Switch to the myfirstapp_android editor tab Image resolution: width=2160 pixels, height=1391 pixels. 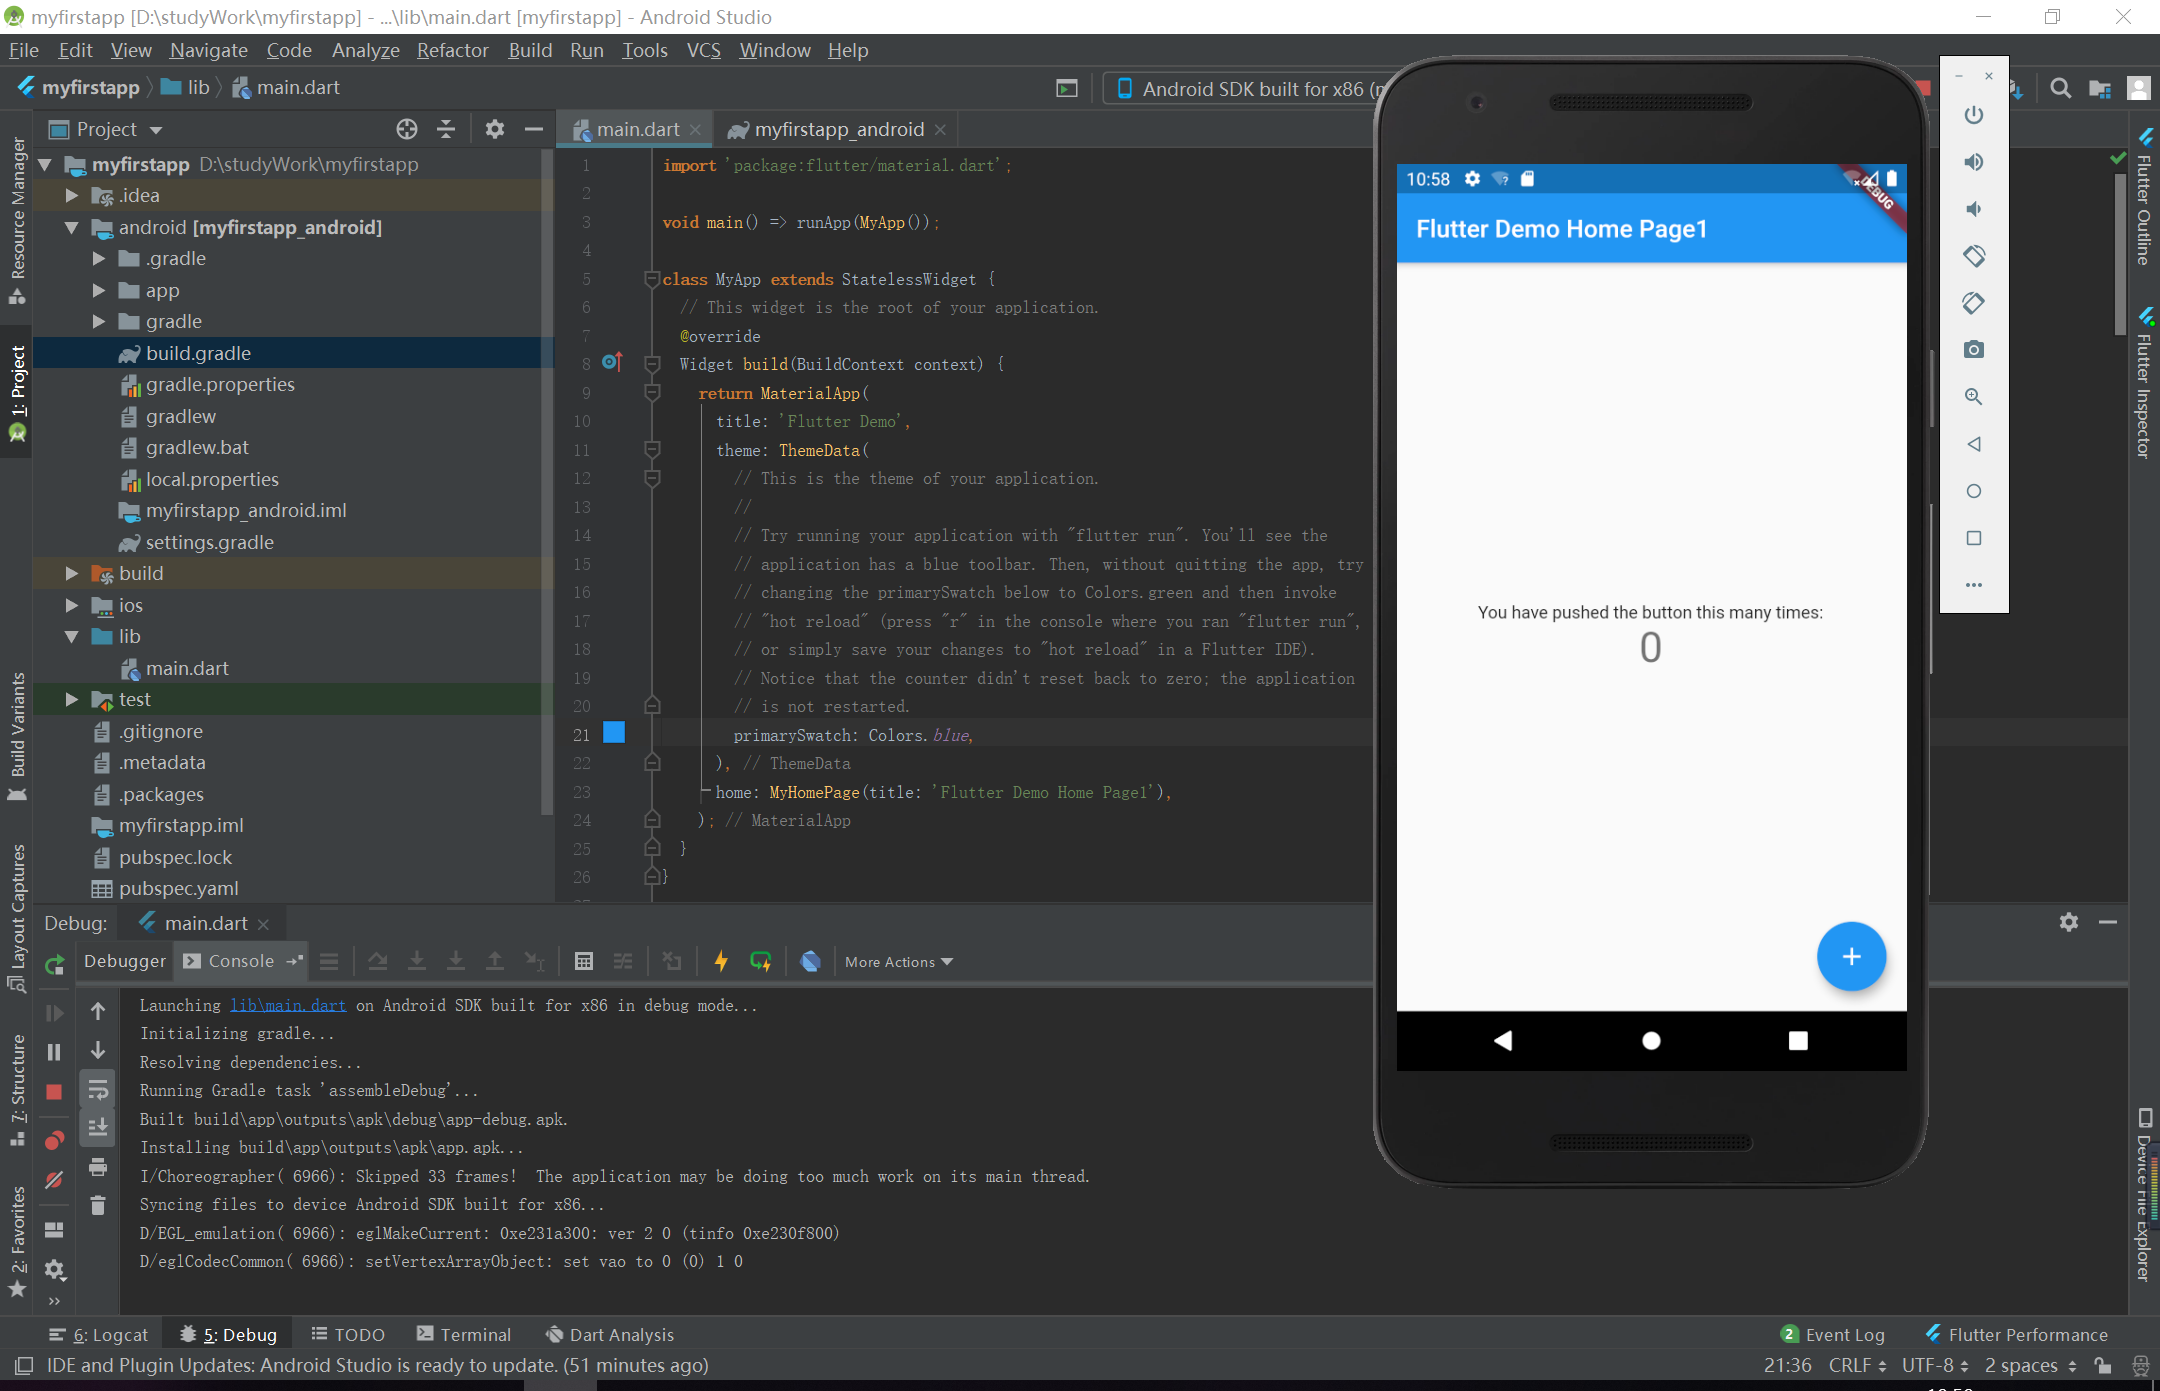[838, 129]
